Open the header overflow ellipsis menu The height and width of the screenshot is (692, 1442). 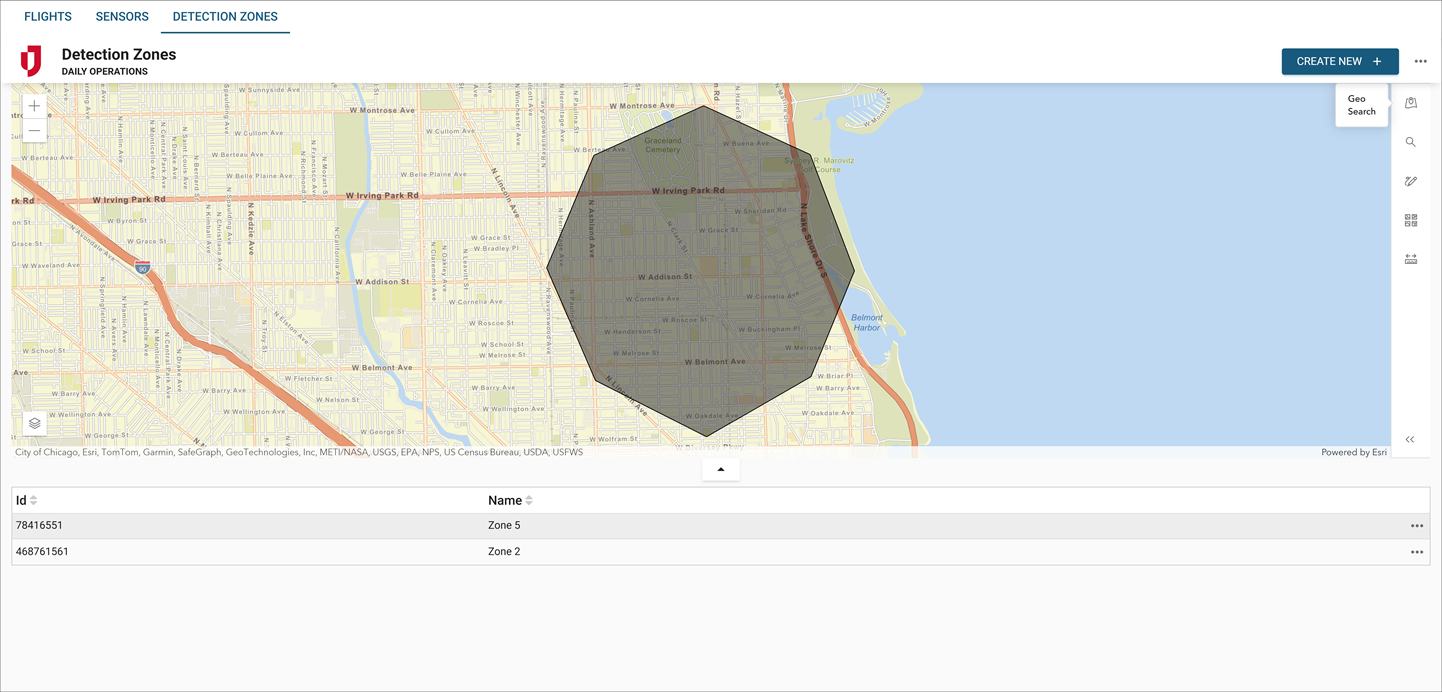(1420, 61)
